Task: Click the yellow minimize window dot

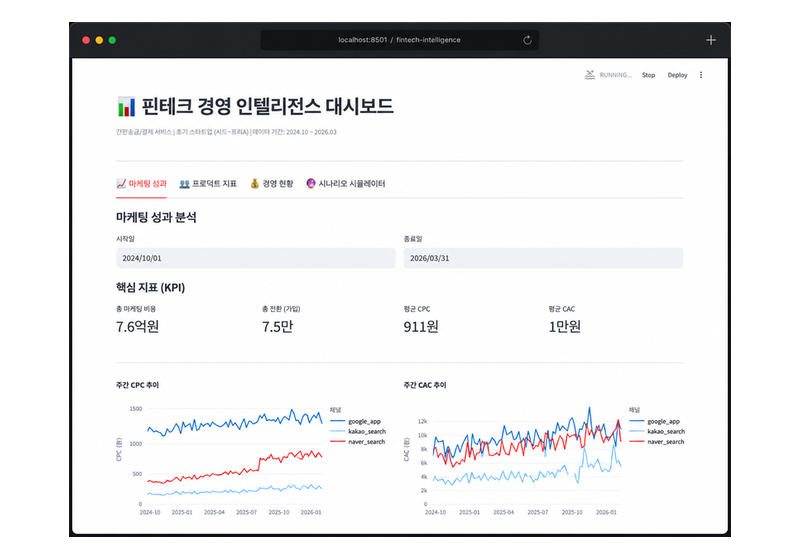Action: (99, 40)
